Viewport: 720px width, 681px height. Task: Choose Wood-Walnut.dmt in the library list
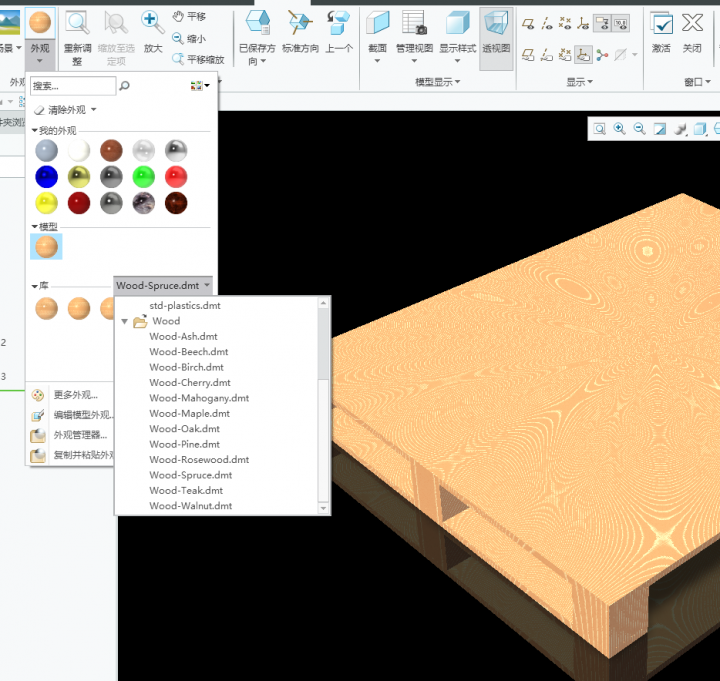(x=190, y=506)
